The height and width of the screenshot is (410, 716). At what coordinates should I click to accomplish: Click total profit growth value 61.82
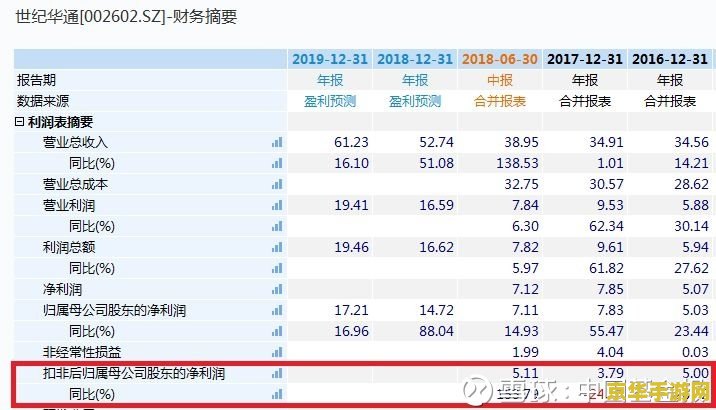coord(606,268)
